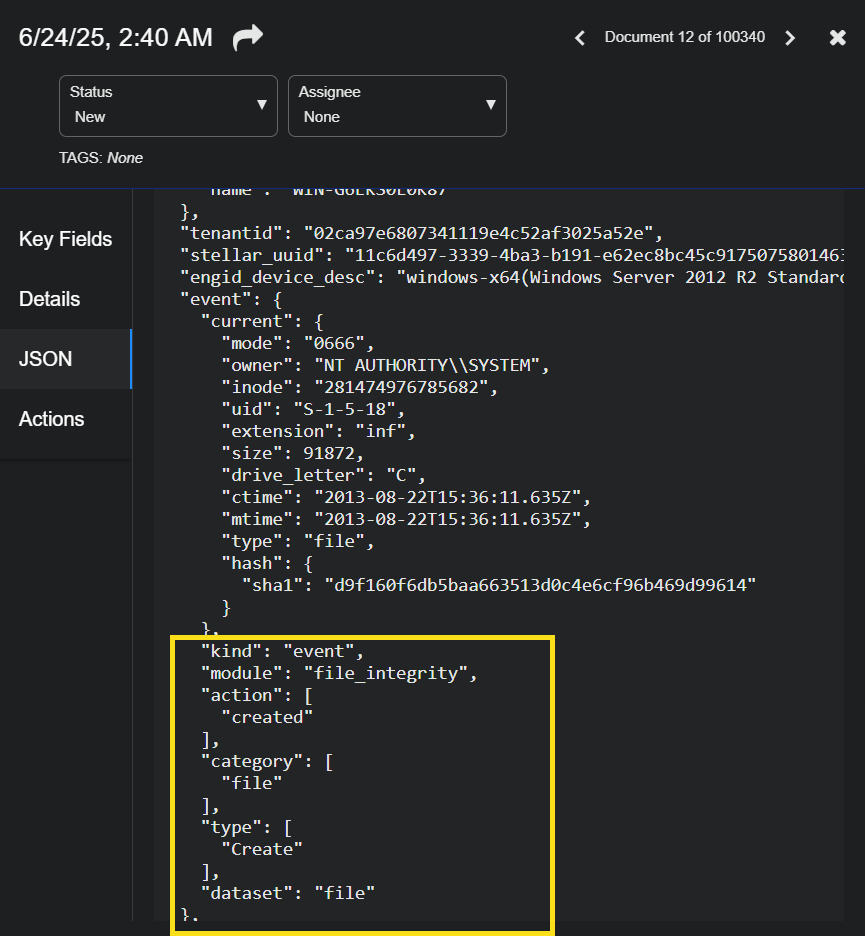
Task: Switch to the Key Fields tab
Action: point(65,239)
